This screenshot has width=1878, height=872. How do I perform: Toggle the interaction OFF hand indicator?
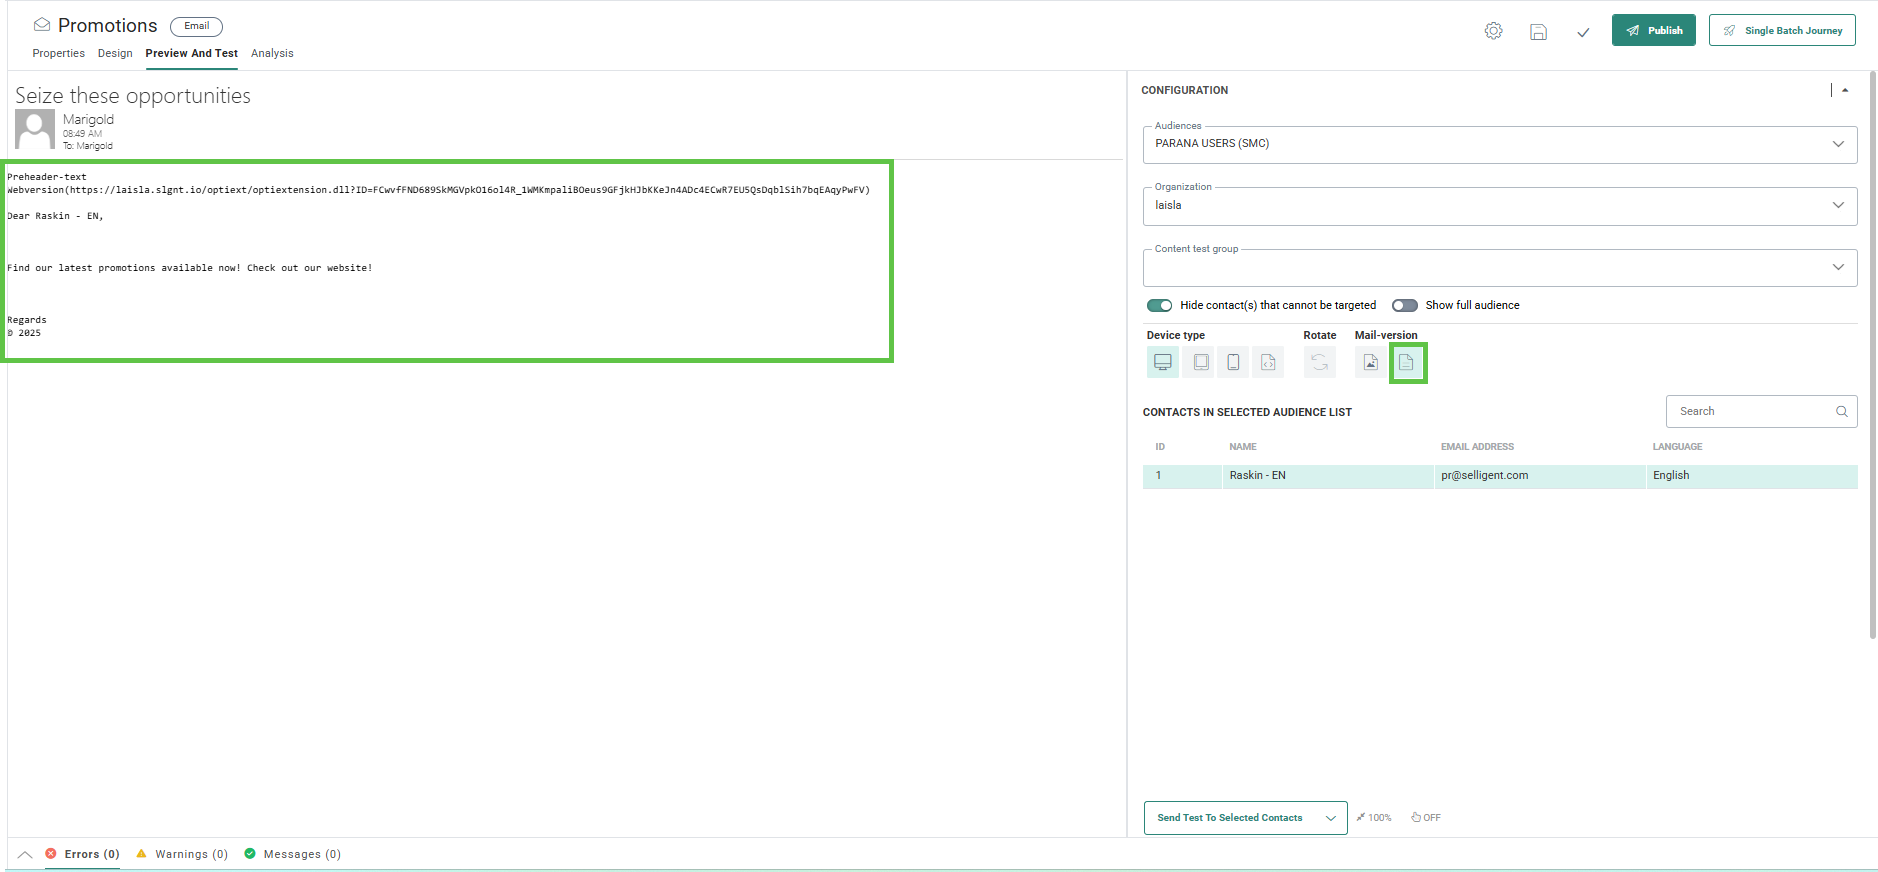(x=1425, y=818)
